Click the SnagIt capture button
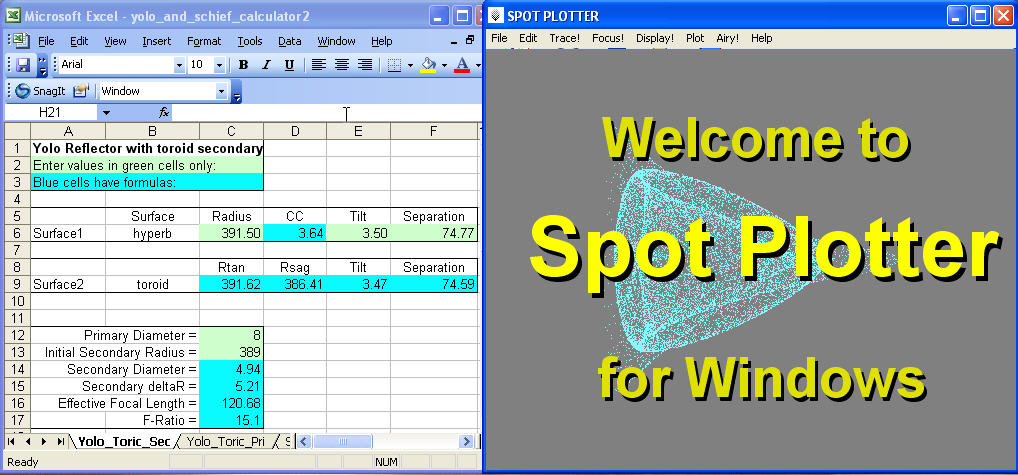 coord(41,91)
